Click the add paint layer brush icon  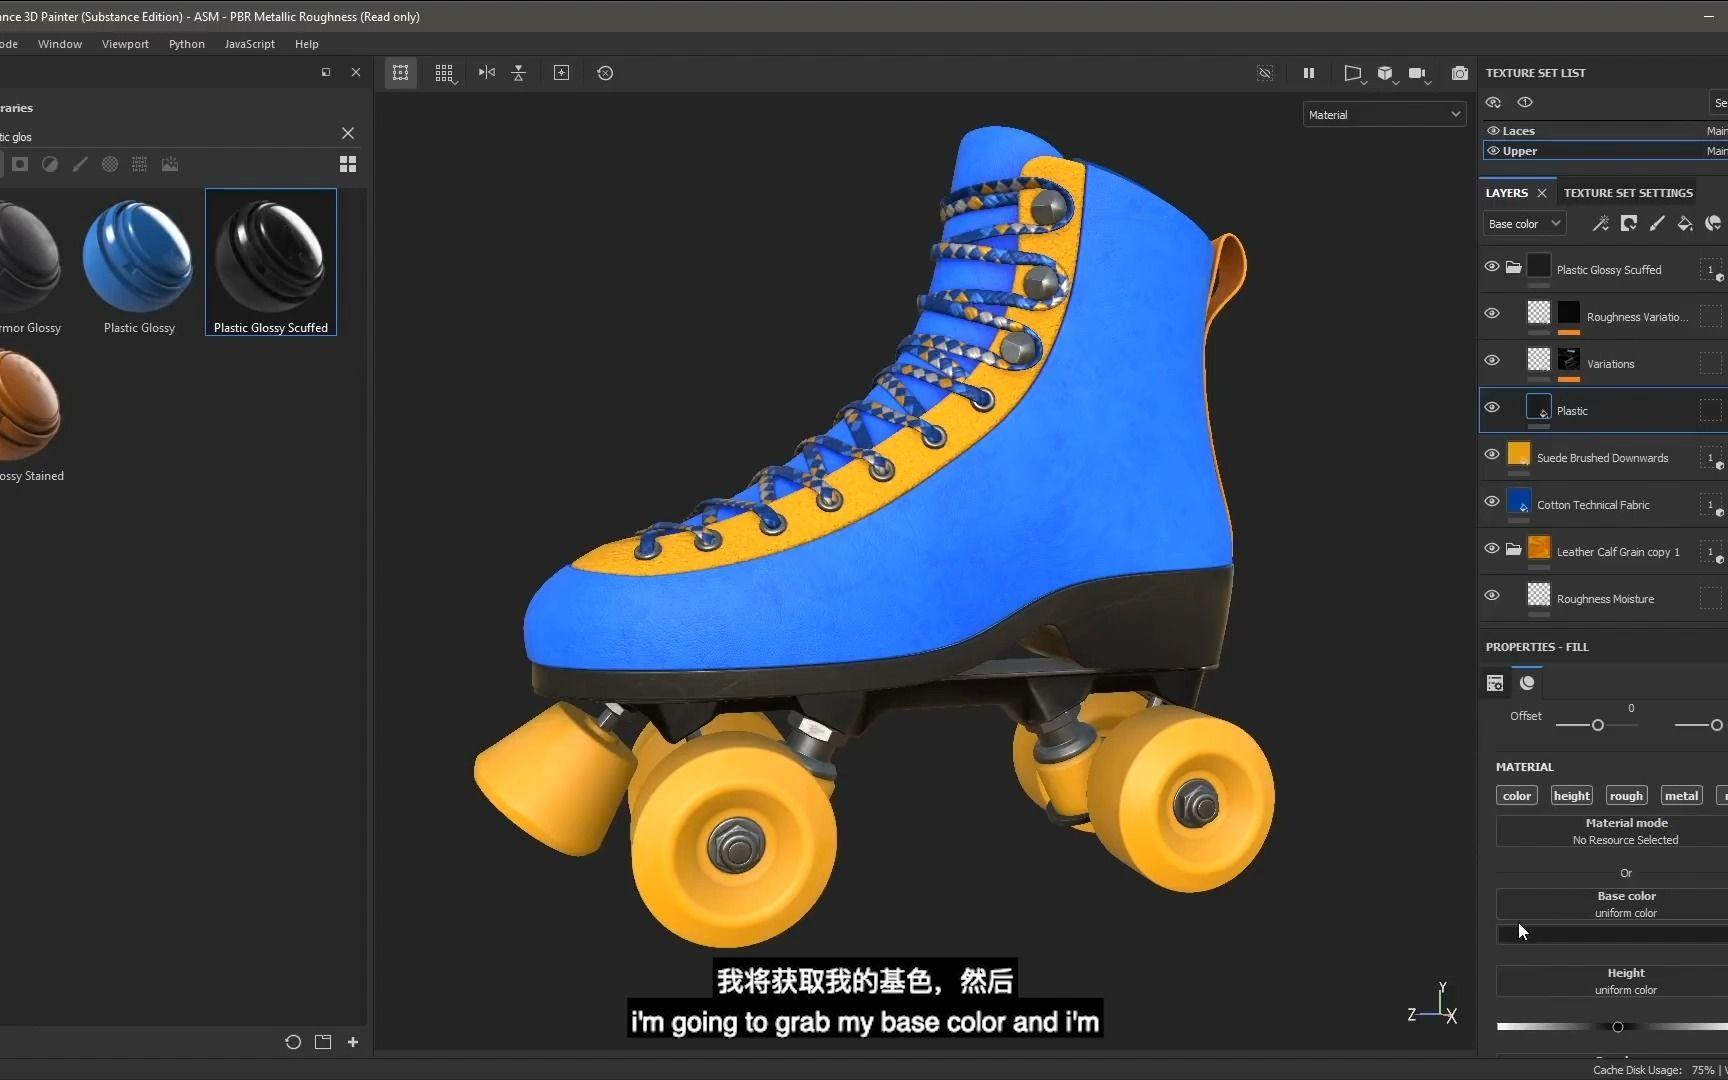tap(1657, 224)
